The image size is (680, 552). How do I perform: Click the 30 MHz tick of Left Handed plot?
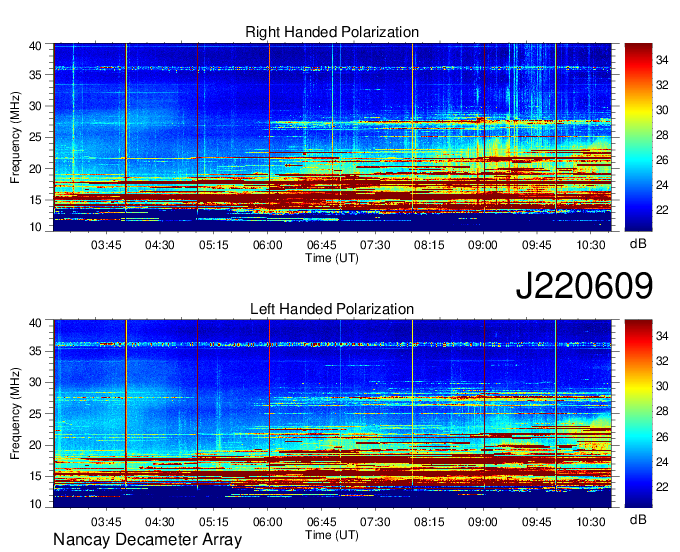(35, 382)
